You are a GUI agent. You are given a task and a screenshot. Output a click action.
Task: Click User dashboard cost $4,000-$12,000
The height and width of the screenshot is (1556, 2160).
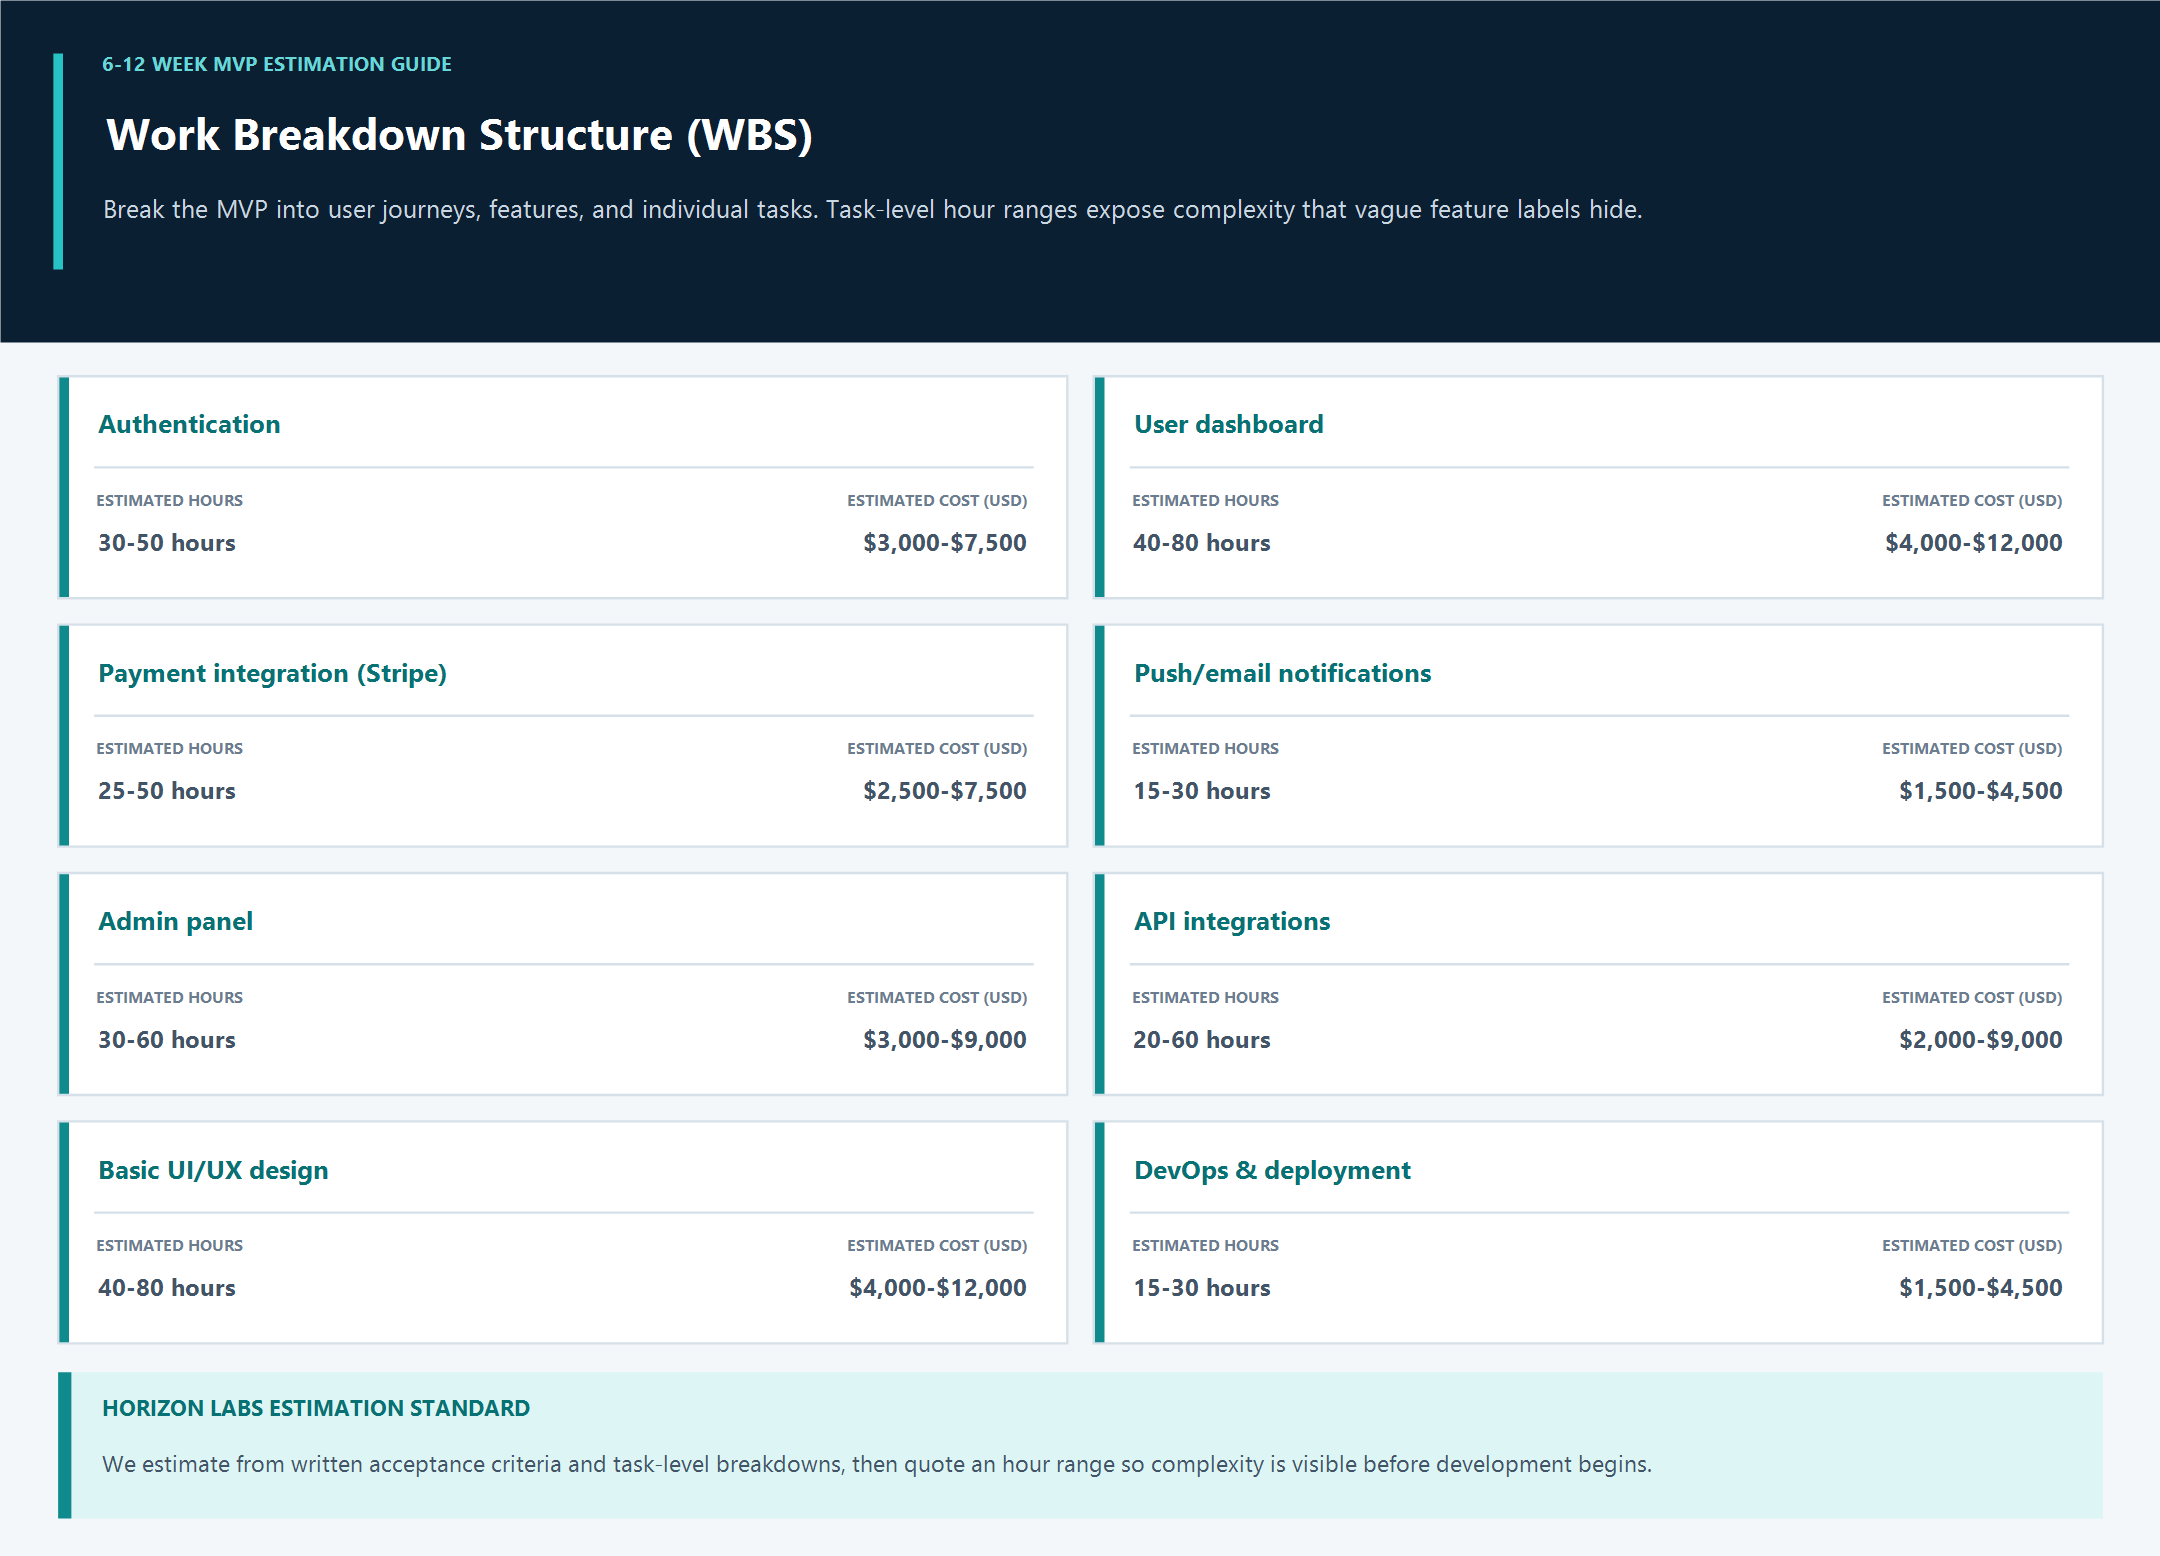pos(1973,543)
